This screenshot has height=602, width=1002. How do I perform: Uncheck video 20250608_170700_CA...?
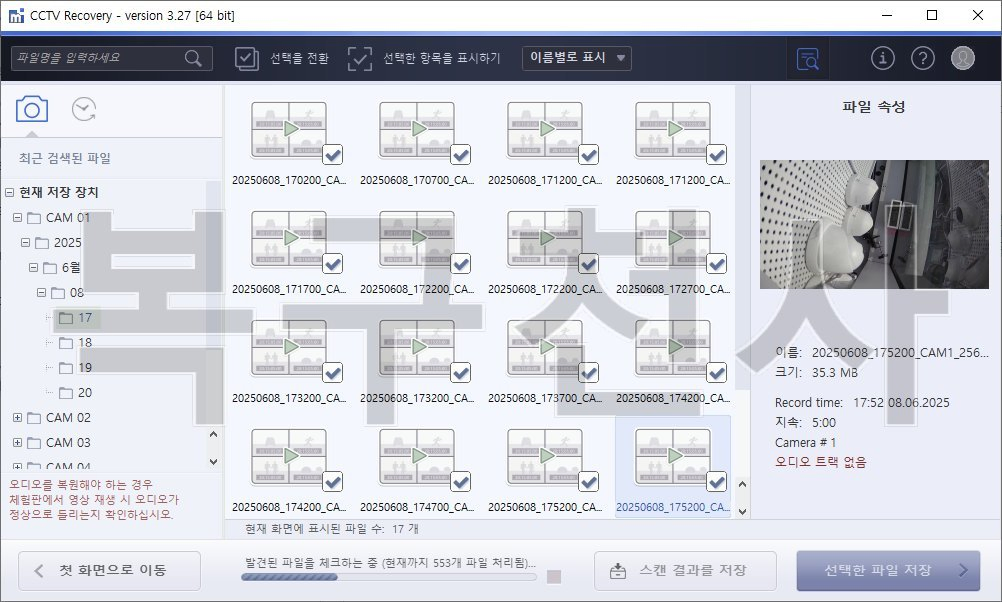(461, 154)
